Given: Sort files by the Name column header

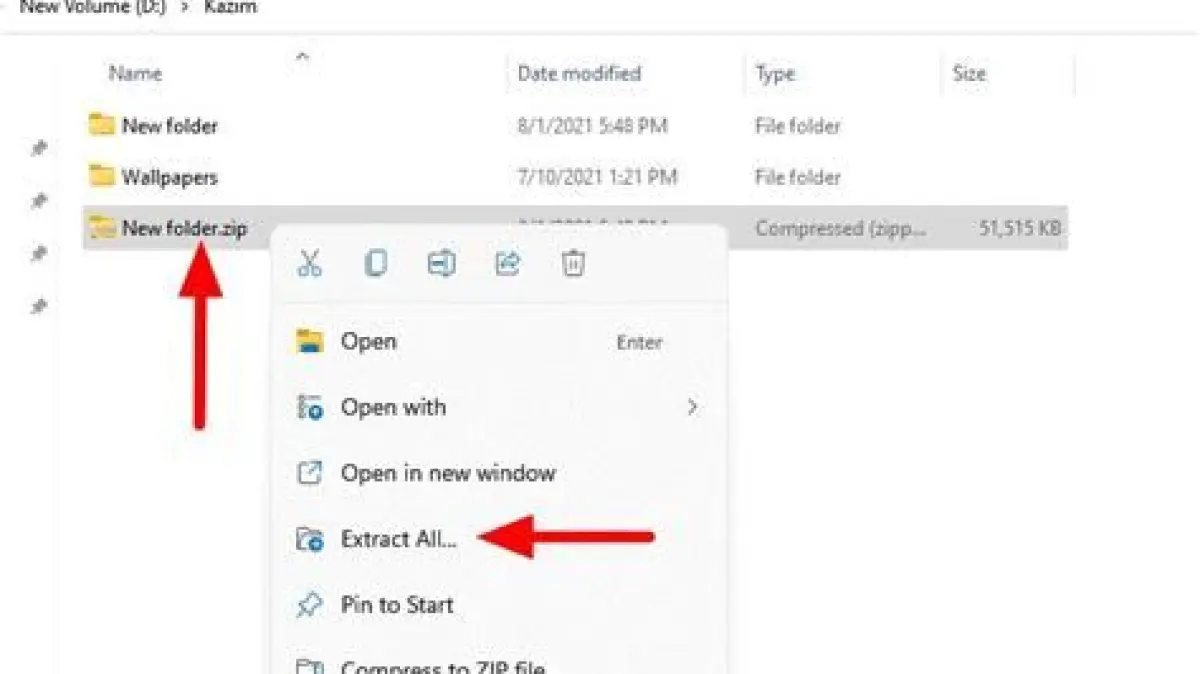Looking at the screenshot, I should 136,73.
